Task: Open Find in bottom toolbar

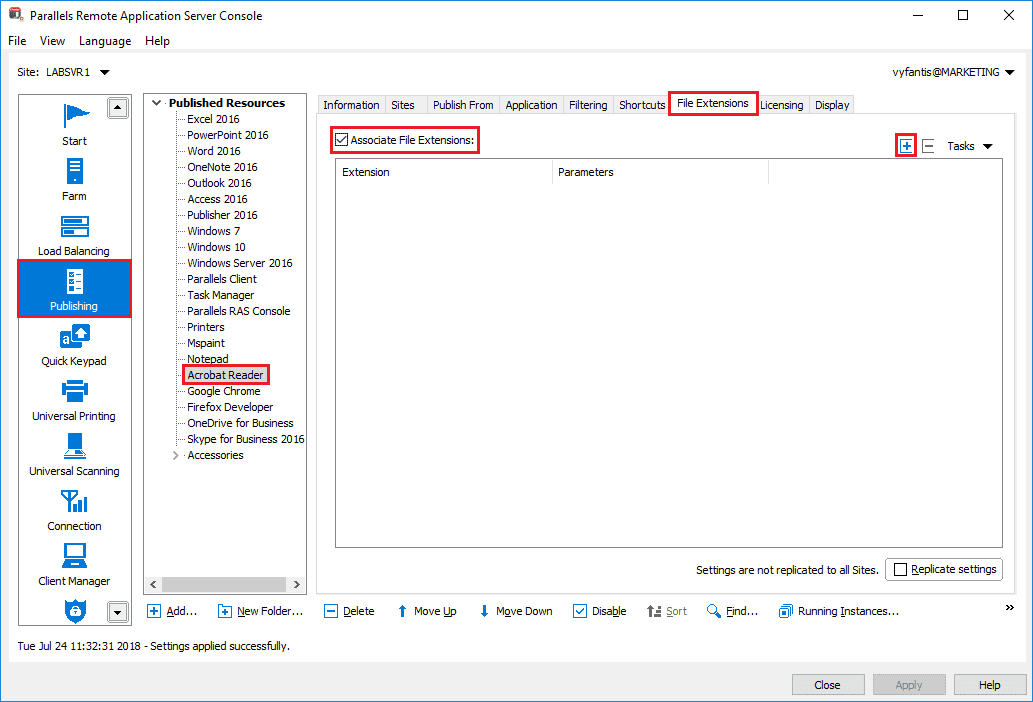Action: (x=732, y=611)
